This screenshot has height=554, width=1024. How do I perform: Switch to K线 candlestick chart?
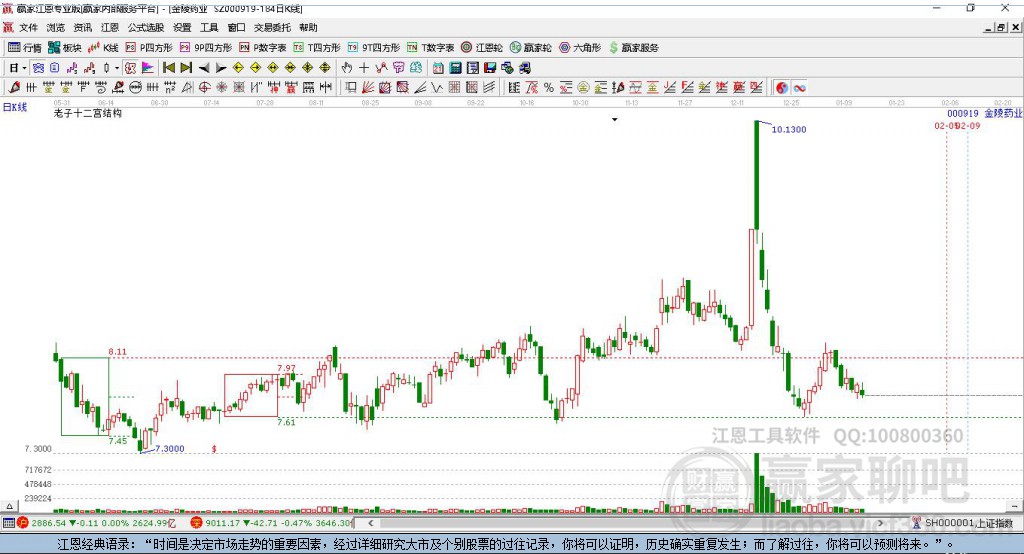[x=103, y=48]
